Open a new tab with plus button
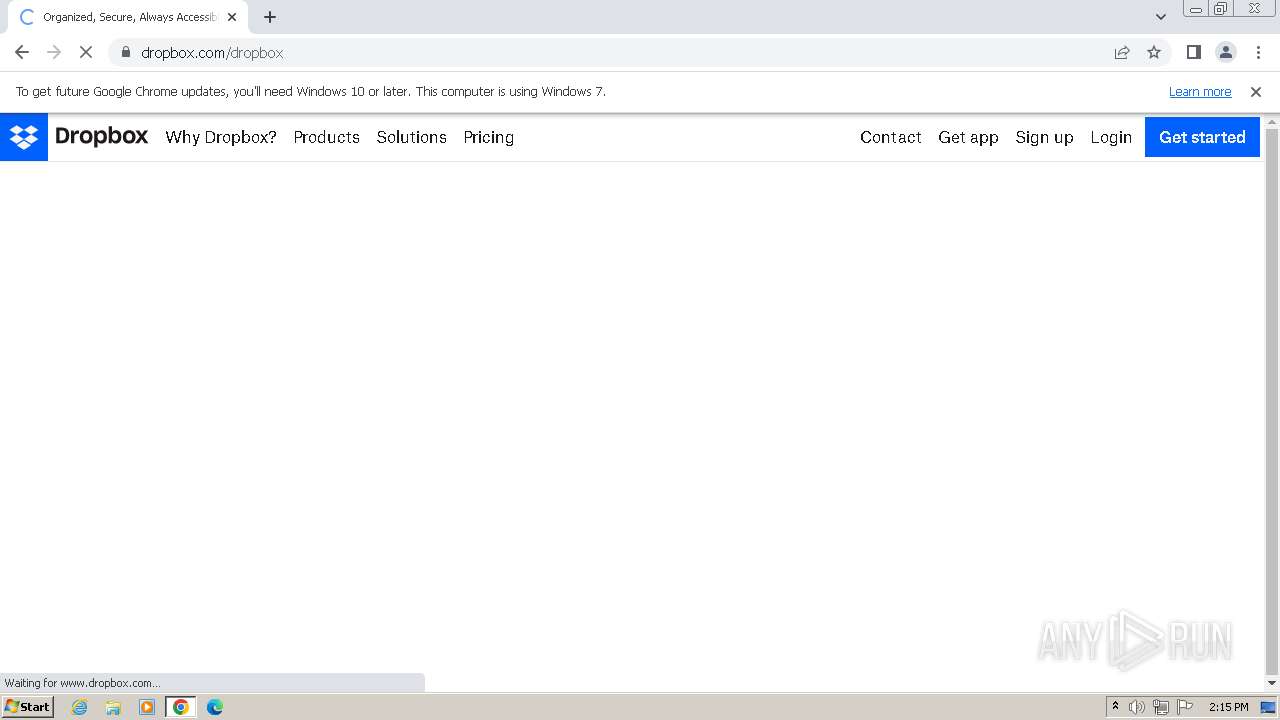The width and height of the screenshot is (1280, 720). click(x=270, y=17)
